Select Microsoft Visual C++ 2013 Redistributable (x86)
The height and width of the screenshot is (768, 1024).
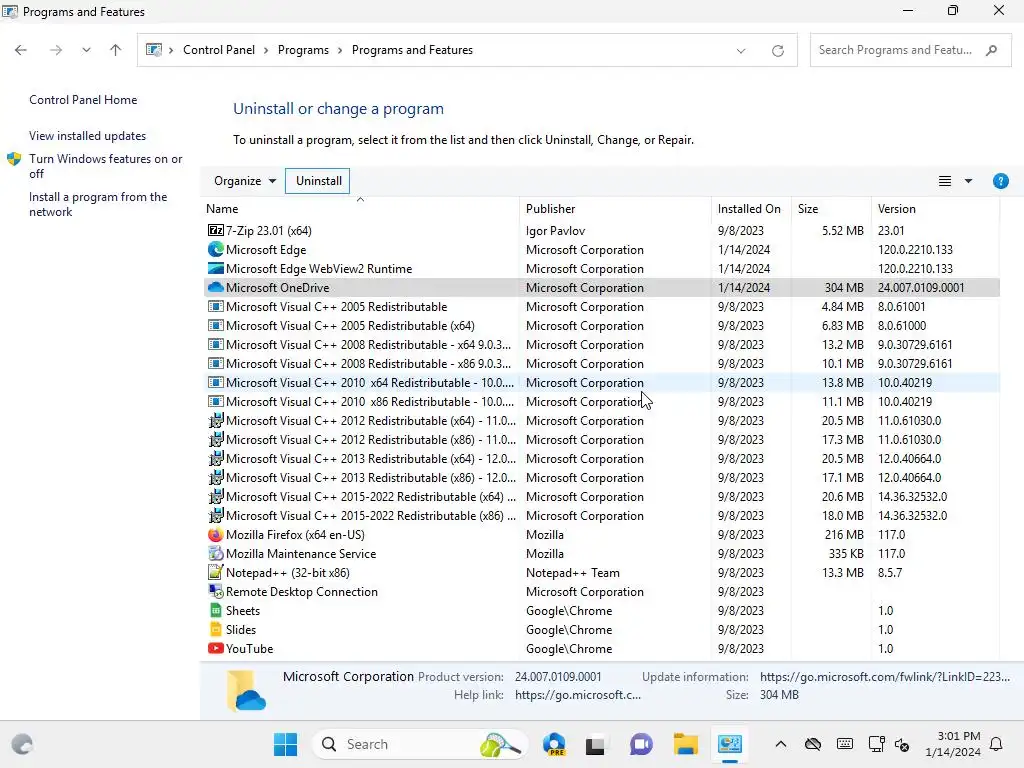601,477
